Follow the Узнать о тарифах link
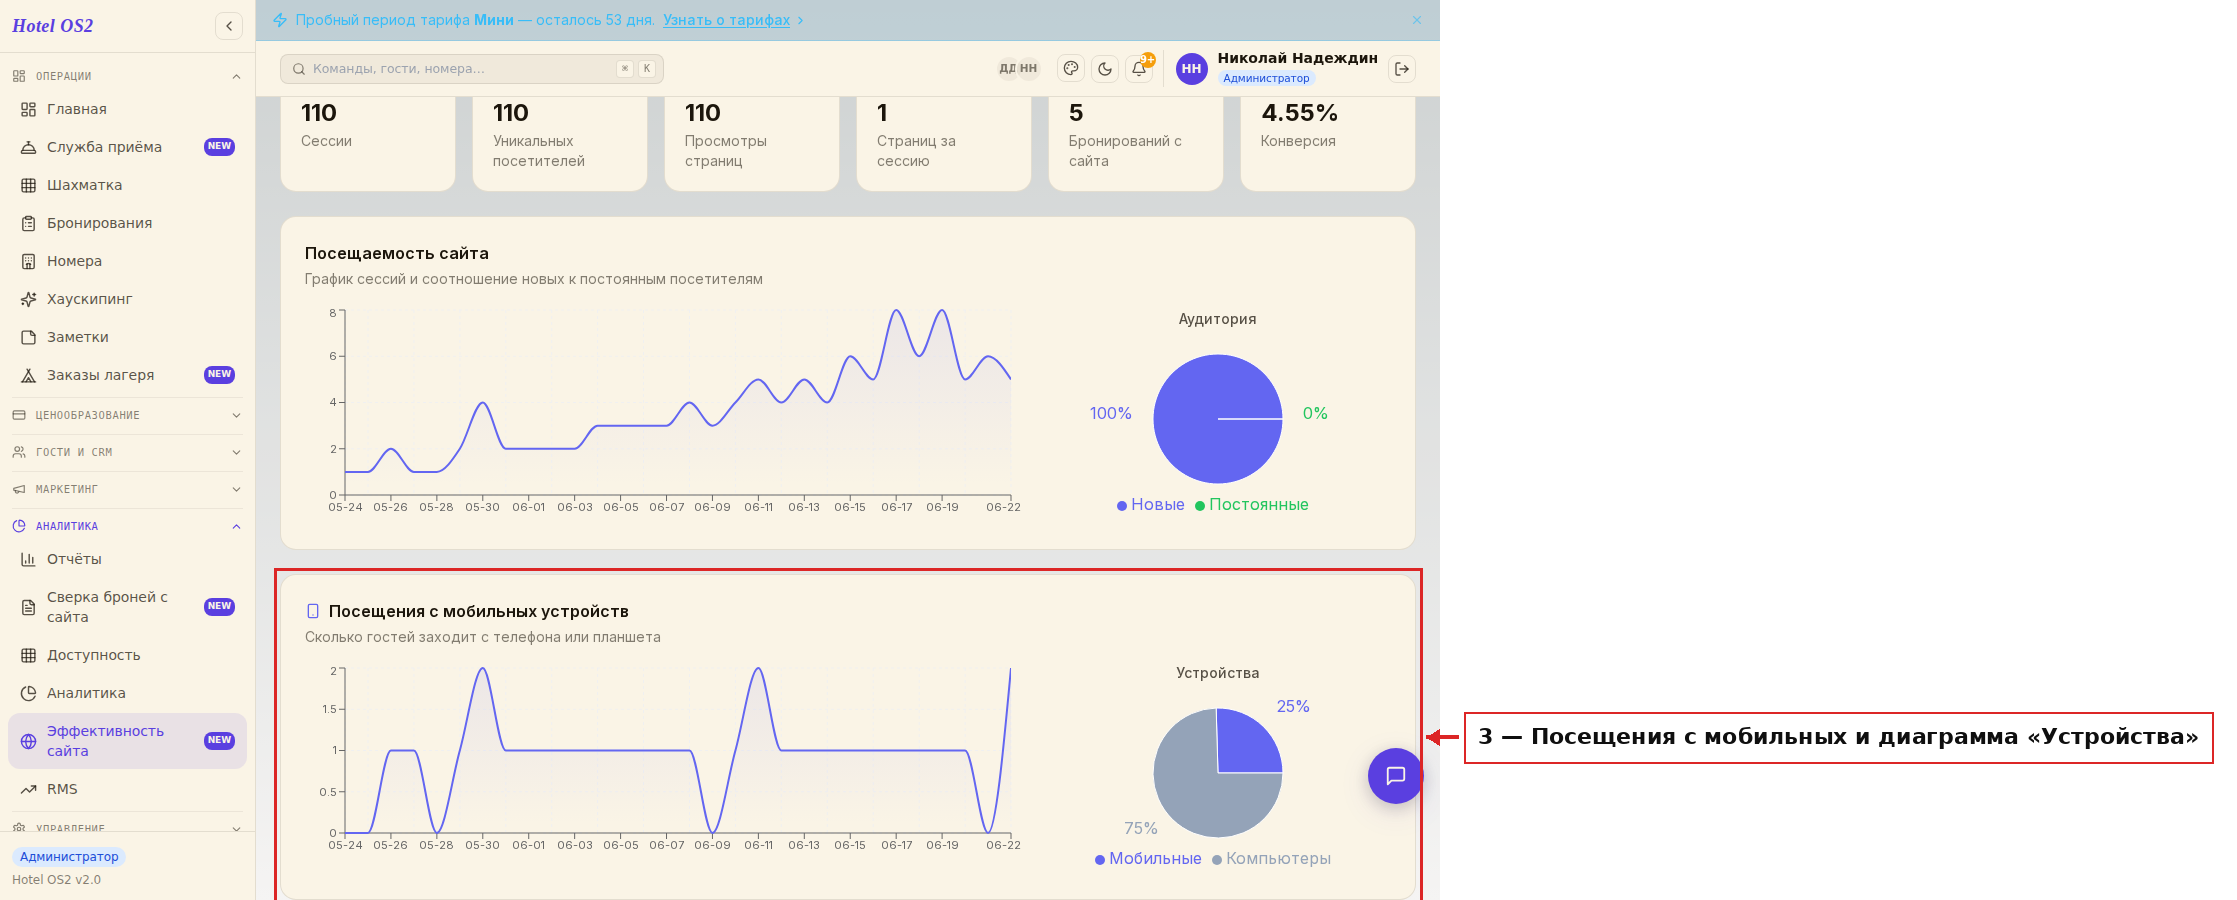This screenshot has width=2237, height=900. [726, 20]
